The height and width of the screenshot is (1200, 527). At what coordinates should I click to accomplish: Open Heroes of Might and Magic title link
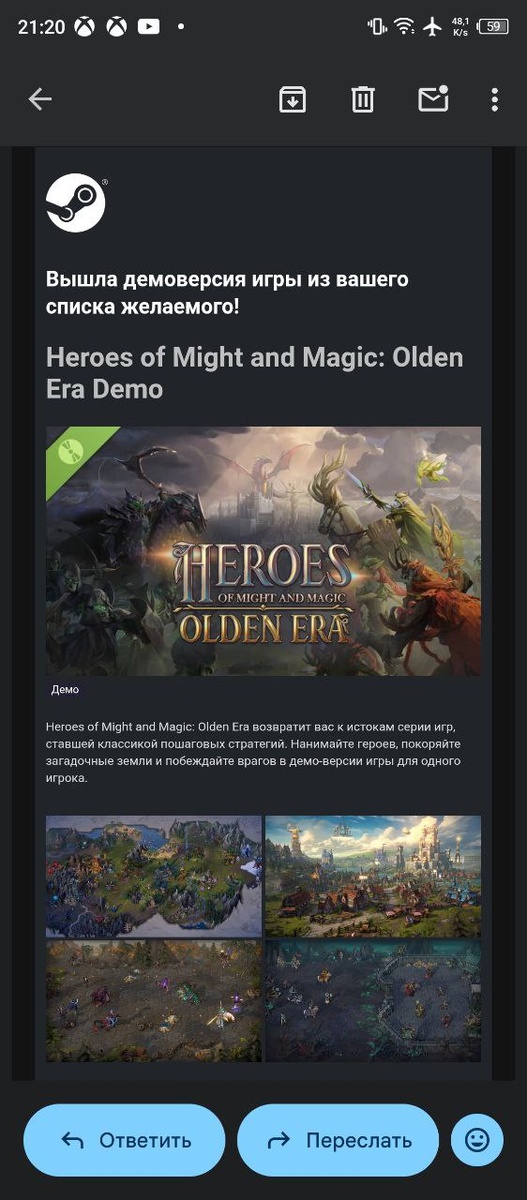pos(255,372)
